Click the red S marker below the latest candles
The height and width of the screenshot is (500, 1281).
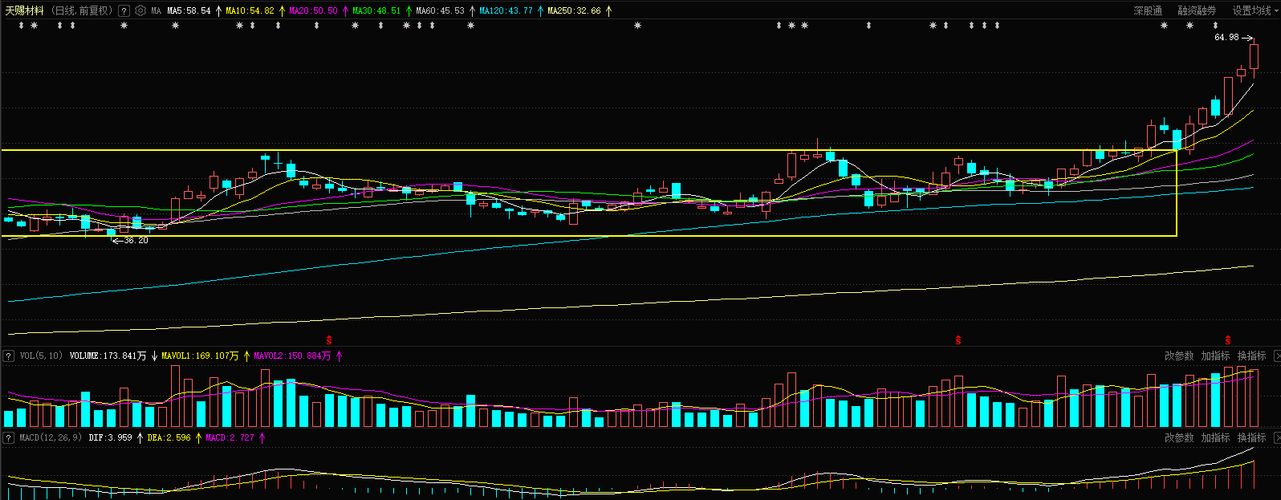[1226, 341]
